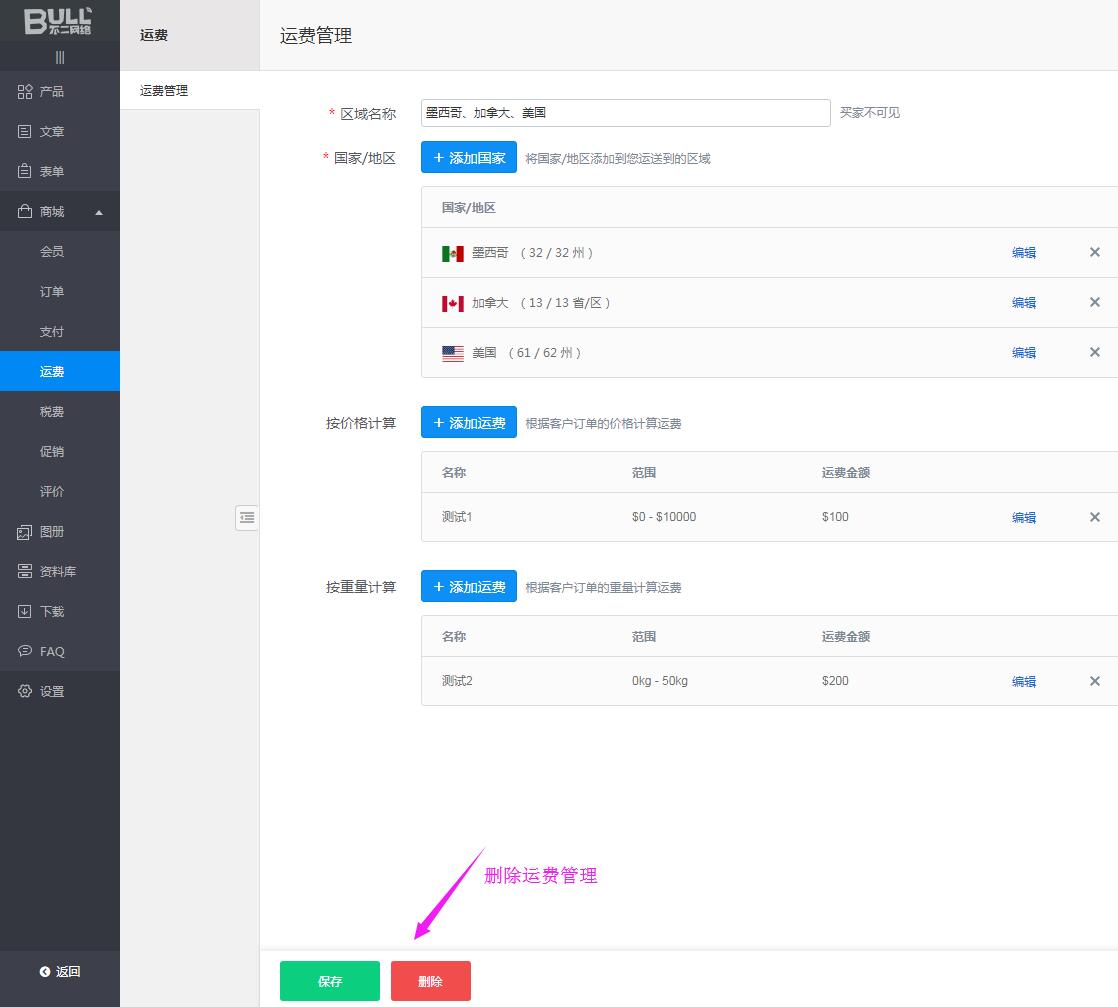
Task: Focus the 区域名称 text field
Action: (x=625, y=113)
